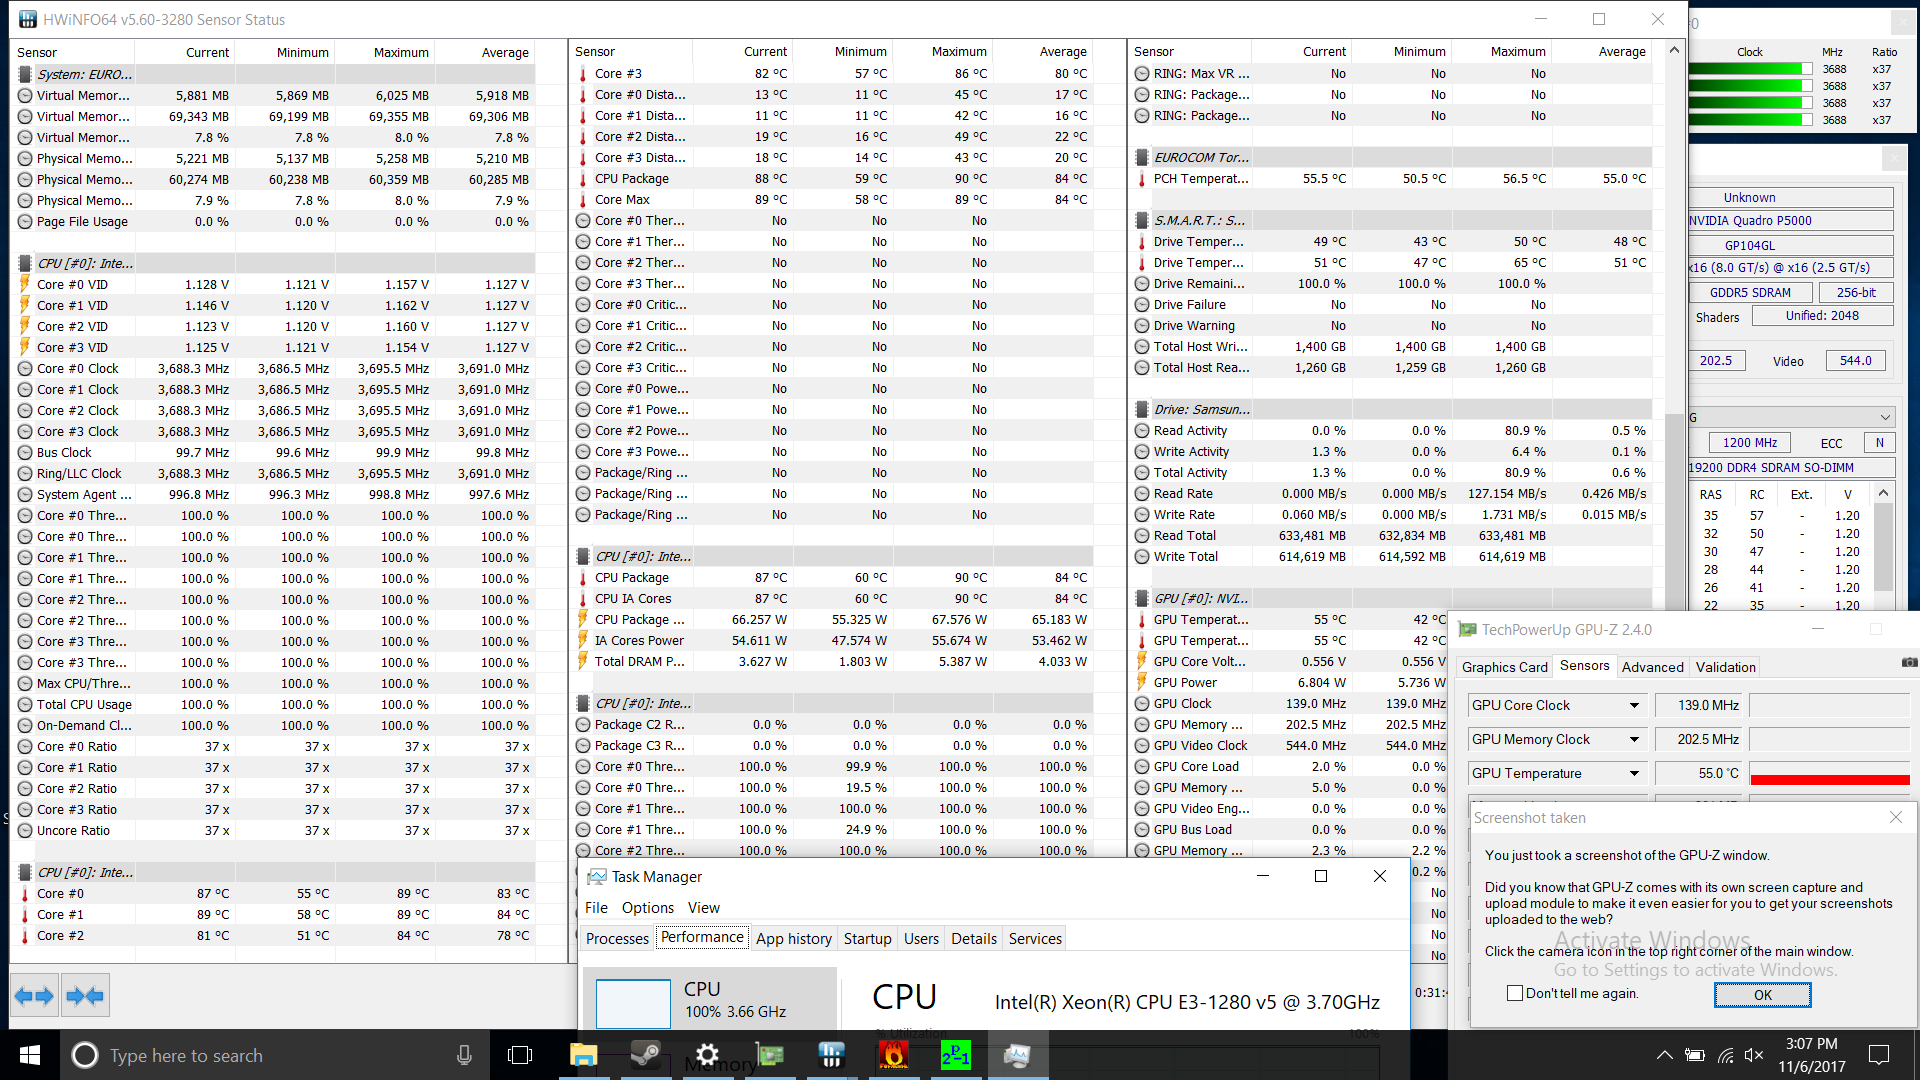This screenshot has height=1080, width=1920.
Task: Click the HWiNFO scrollbar up arrow
Action: pyautogui.click(x=1674, y=50)
